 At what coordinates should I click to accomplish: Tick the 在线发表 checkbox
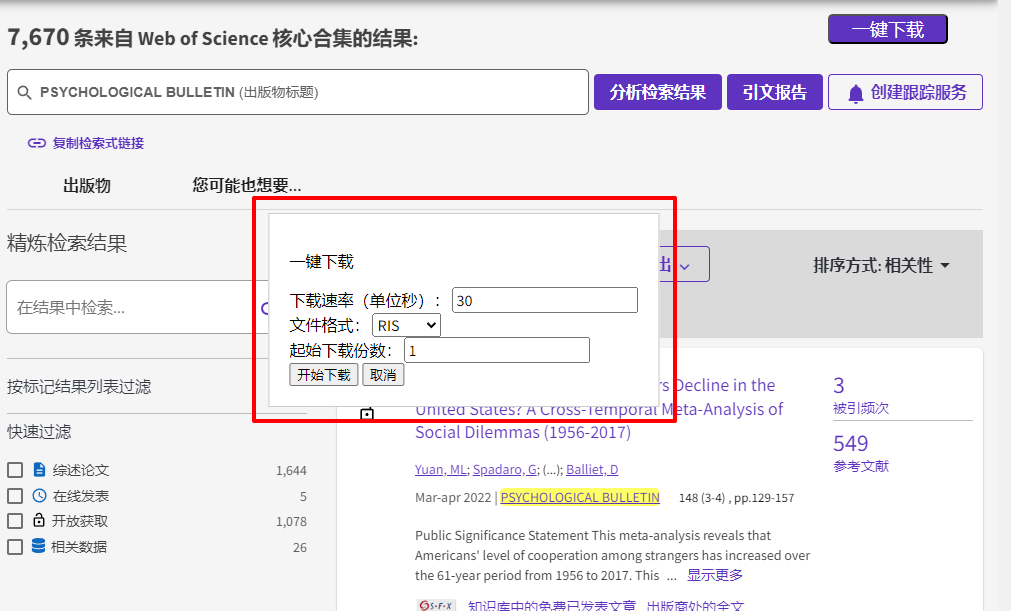(15, 496)
